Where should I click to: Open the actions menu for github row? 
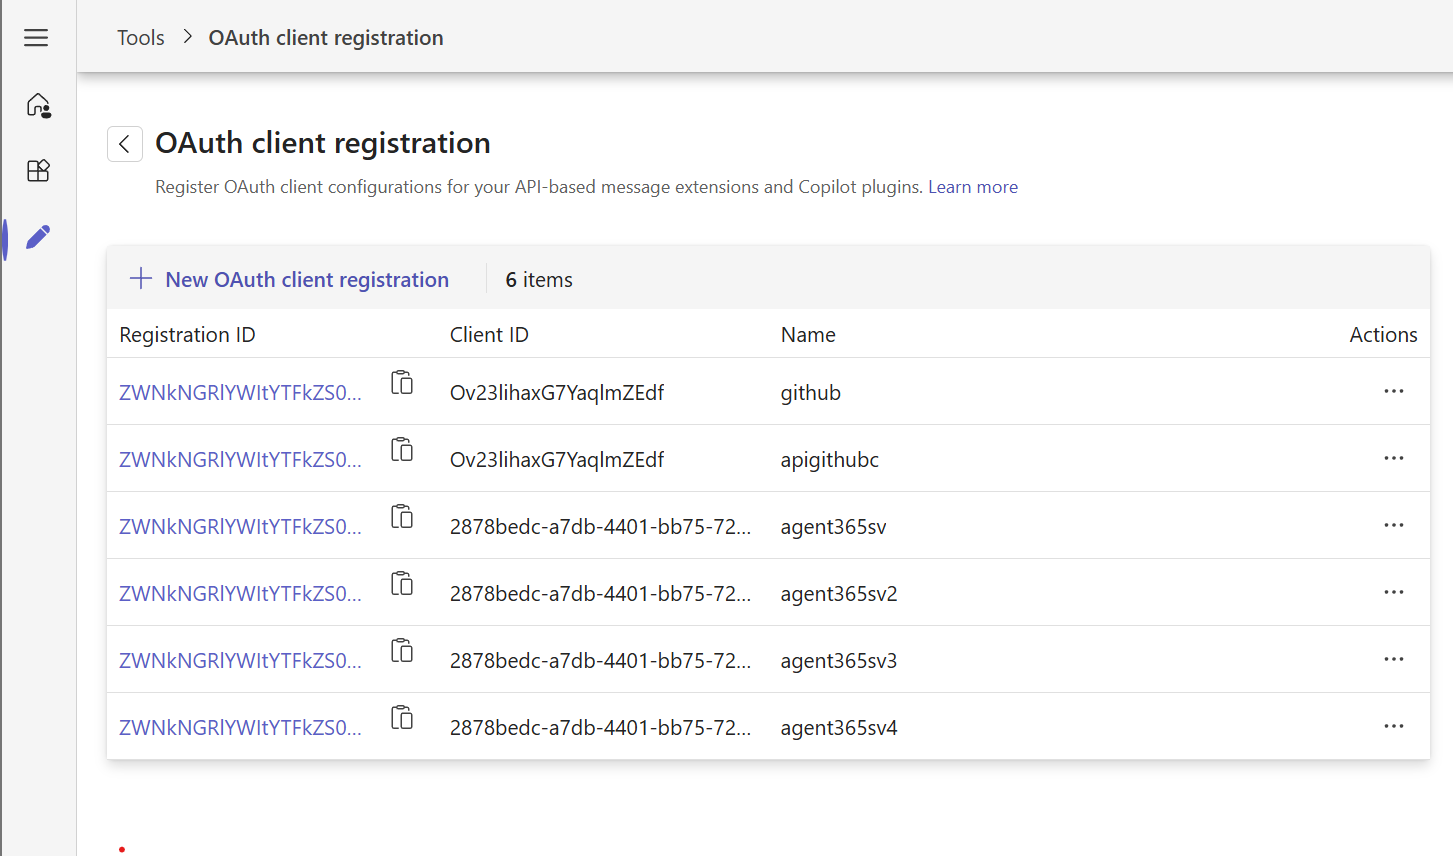click(1393, 391)
